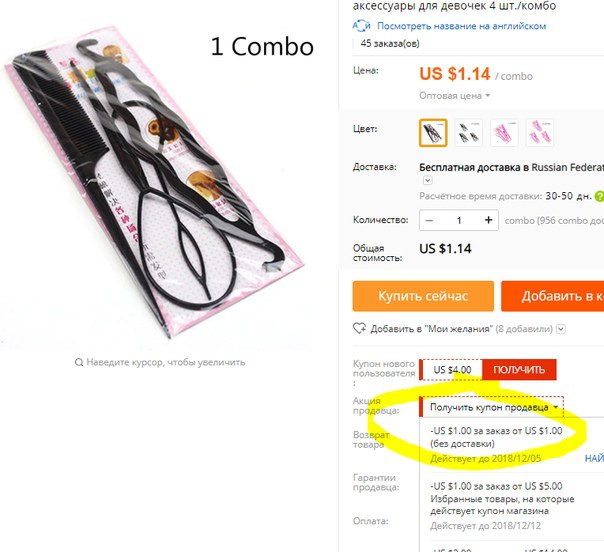The width and height of the screenshot is (604, 552).
Task: Open Посмотреть название на английском link
Action: (x=461, y=26)
